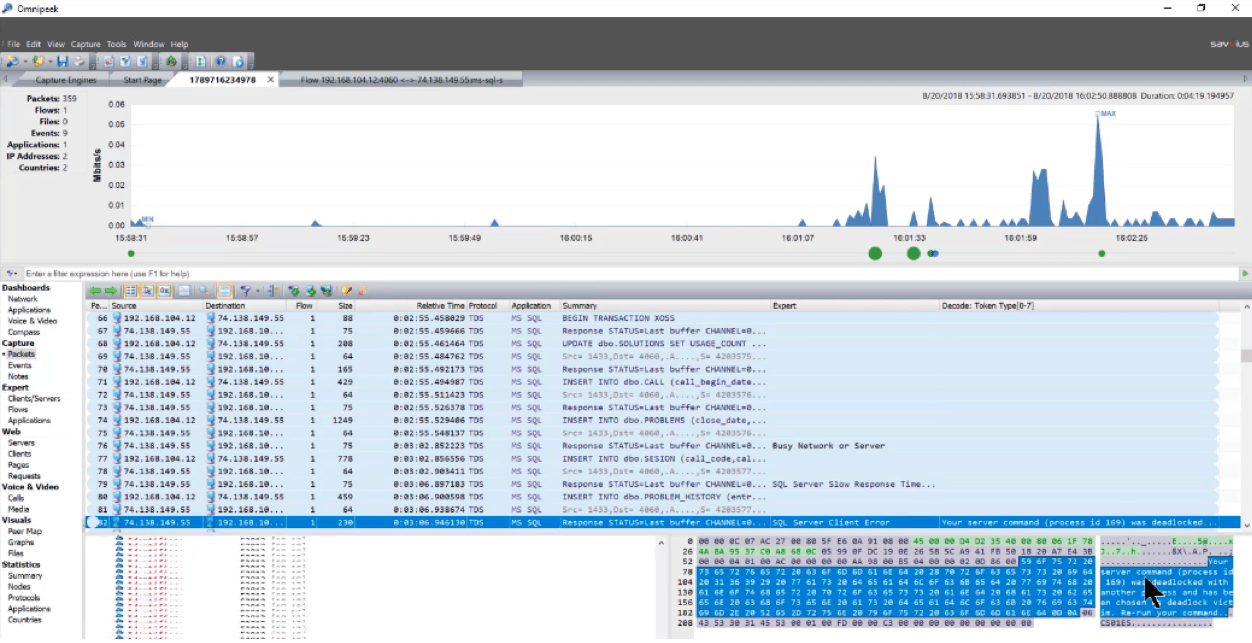The height and width of the screenshot is (643, 1252).
Task: Toggle the decode view button
Action: pos(146,291)
